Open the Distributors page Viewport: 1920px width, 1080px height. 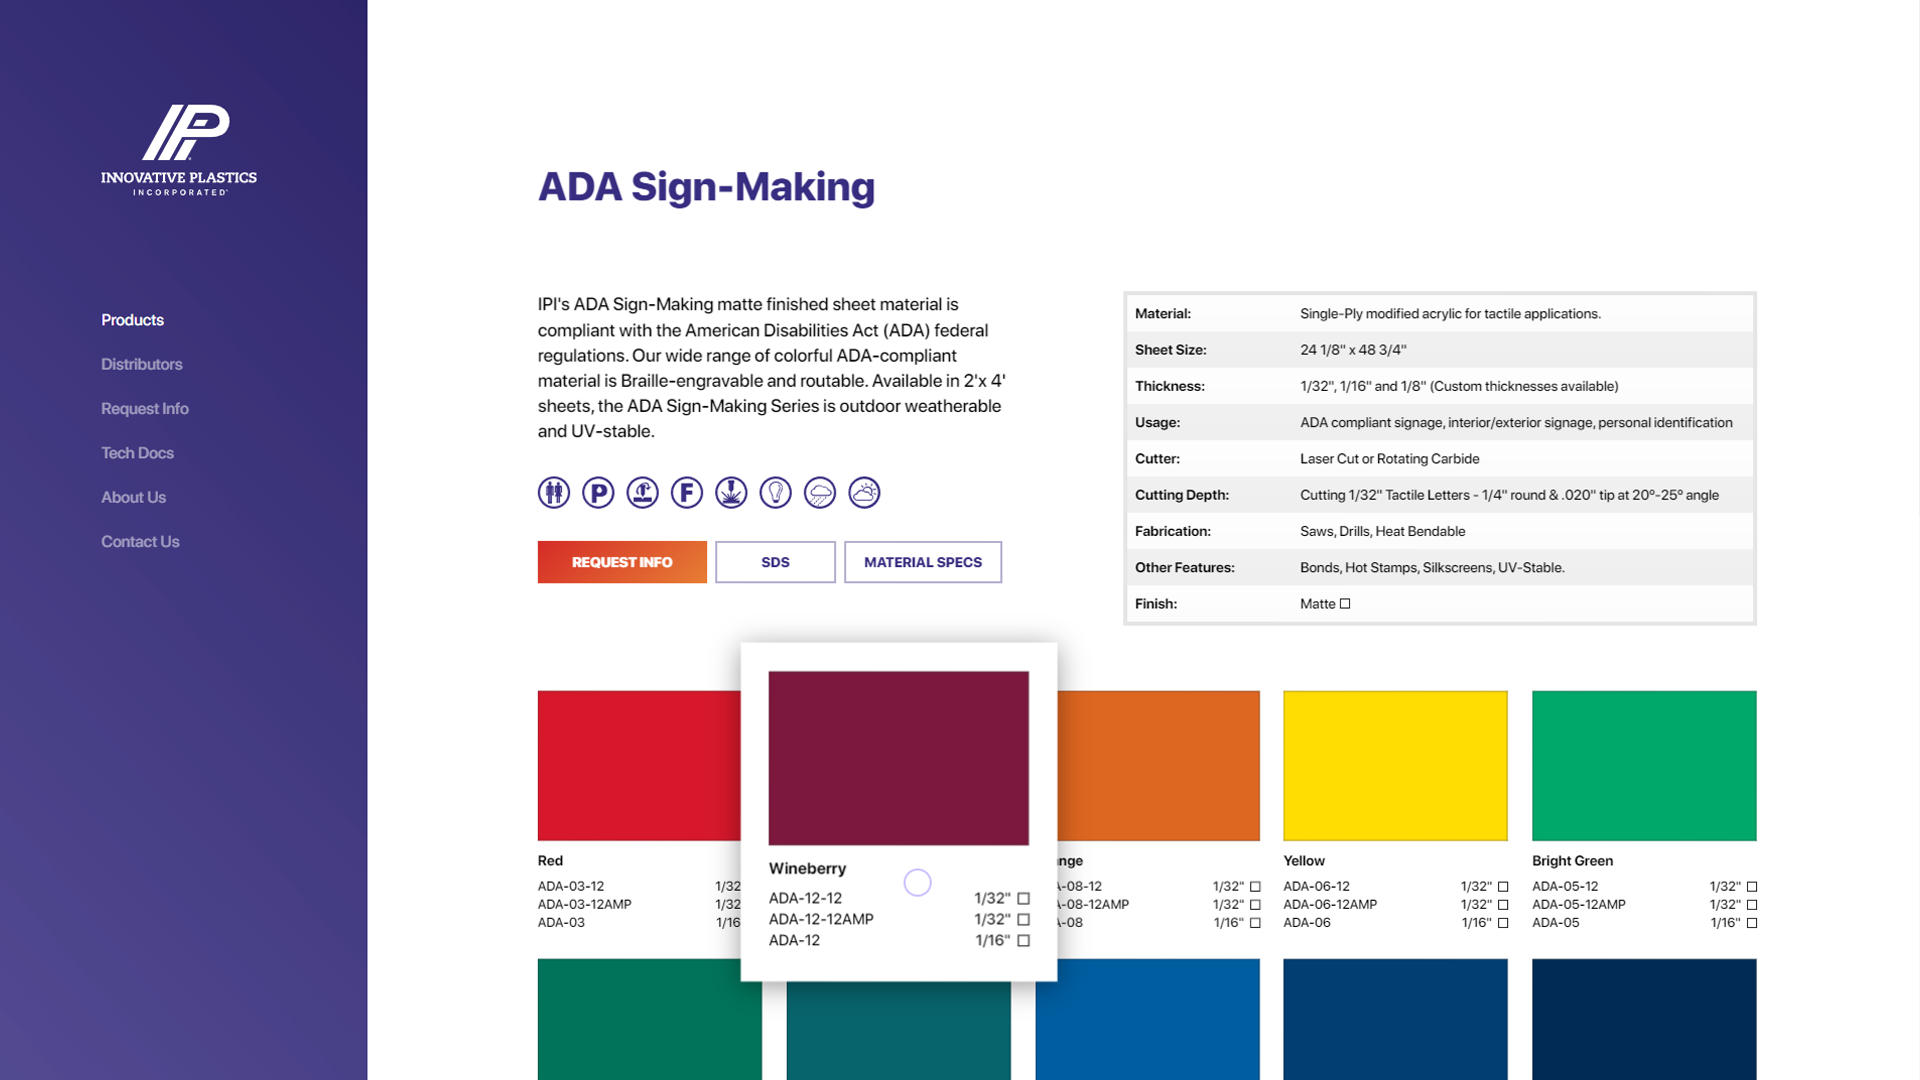[141, 364]
